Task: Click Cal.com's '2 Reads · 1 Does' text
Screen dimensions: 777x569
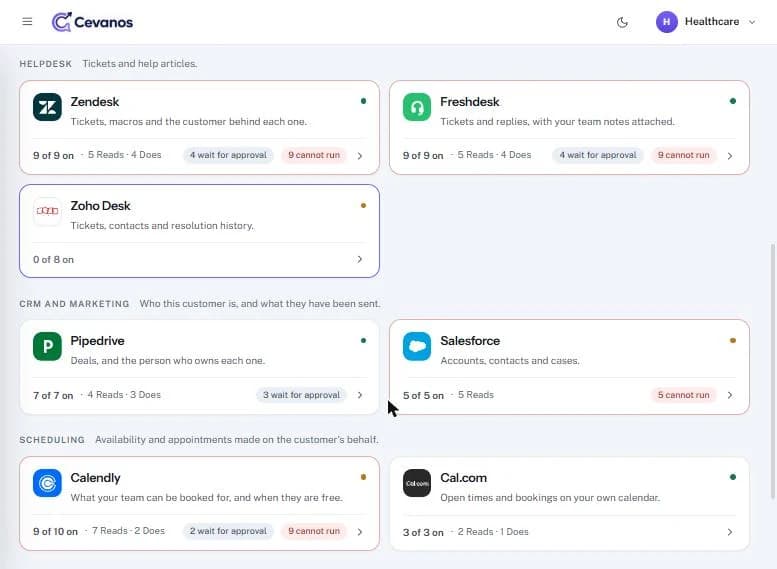Action: [x=493, y=532]
